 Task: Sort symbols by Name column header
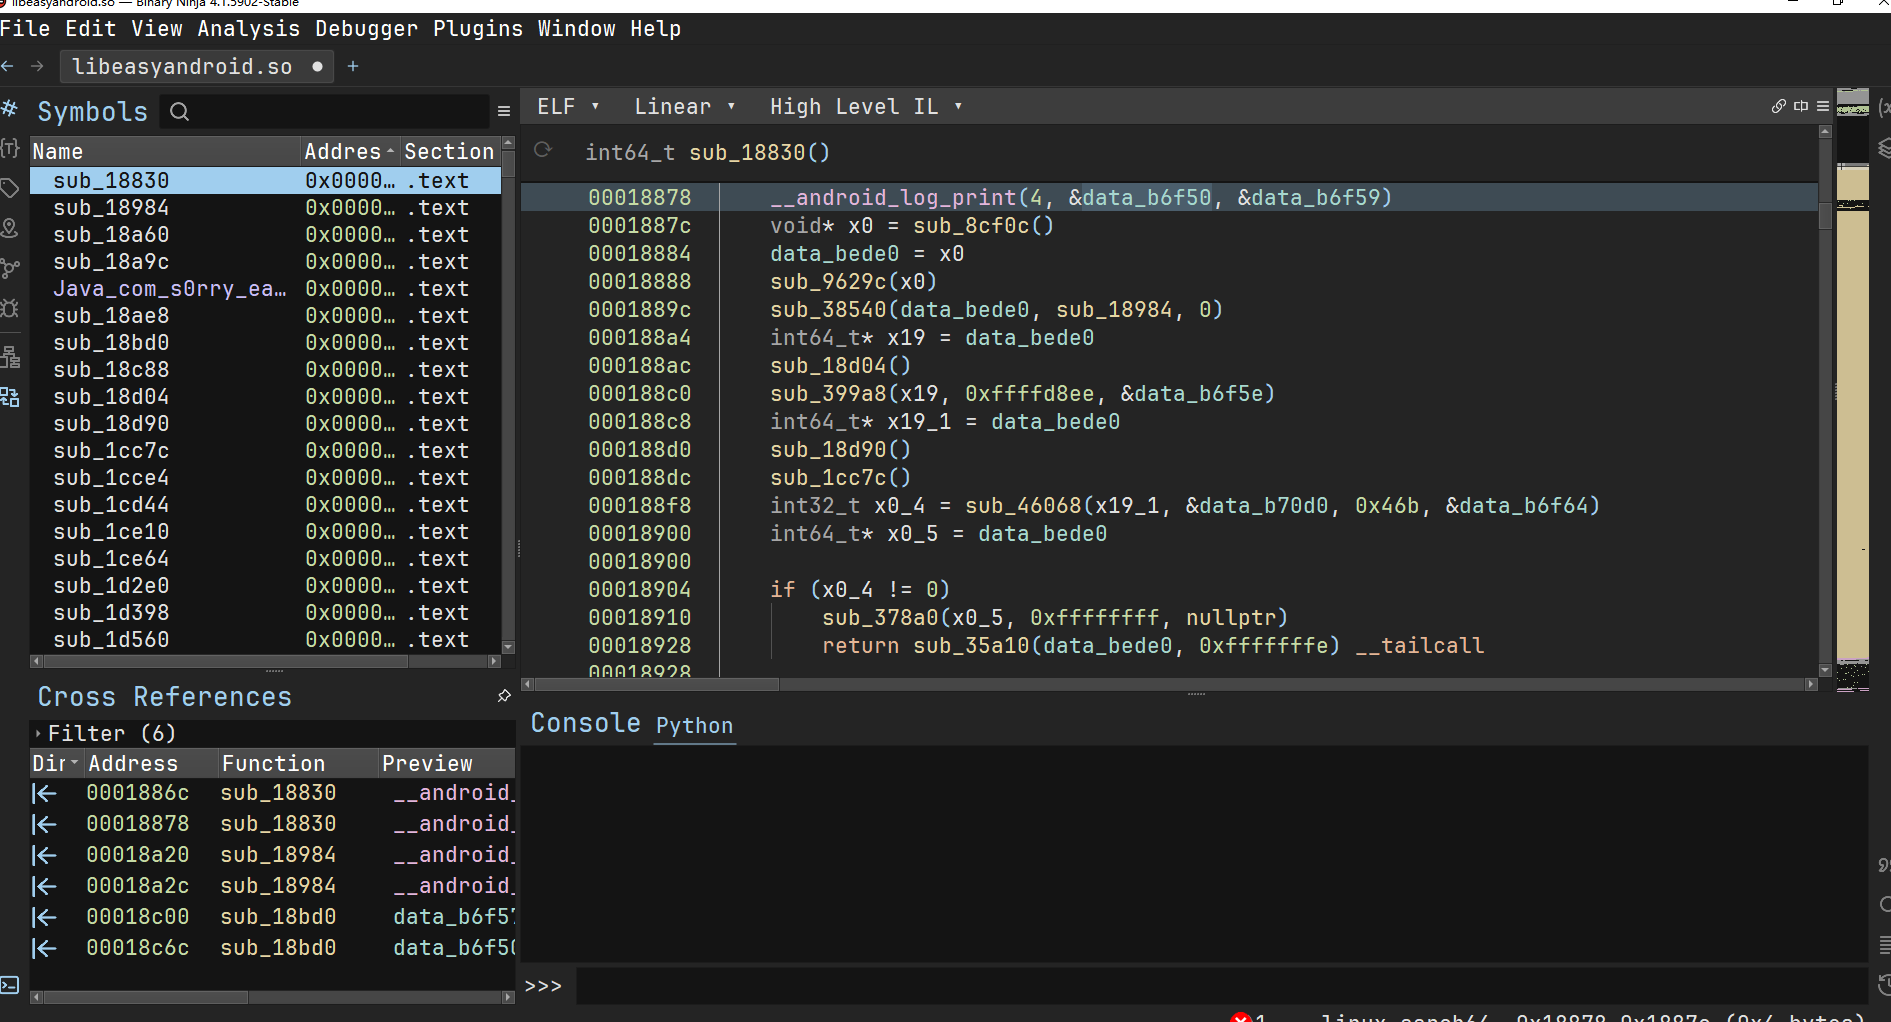pyautogui.click(x=165, y=152)
